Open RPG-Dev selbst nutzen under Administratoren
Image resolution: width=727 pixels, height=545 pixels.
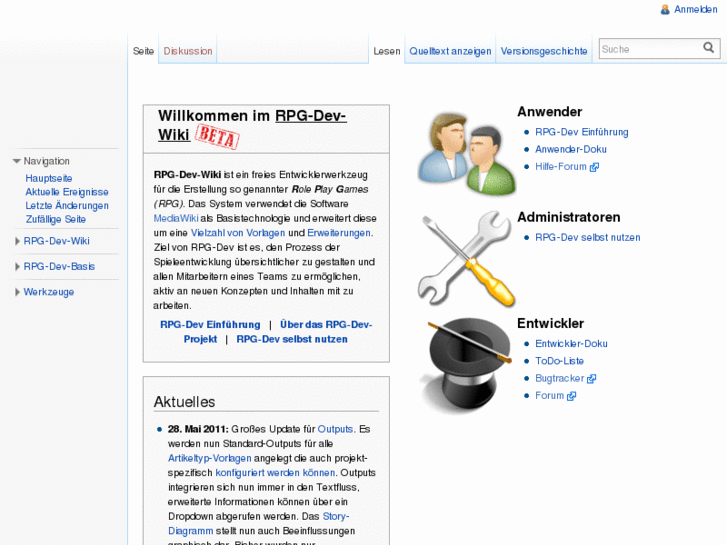click(587, 237)
